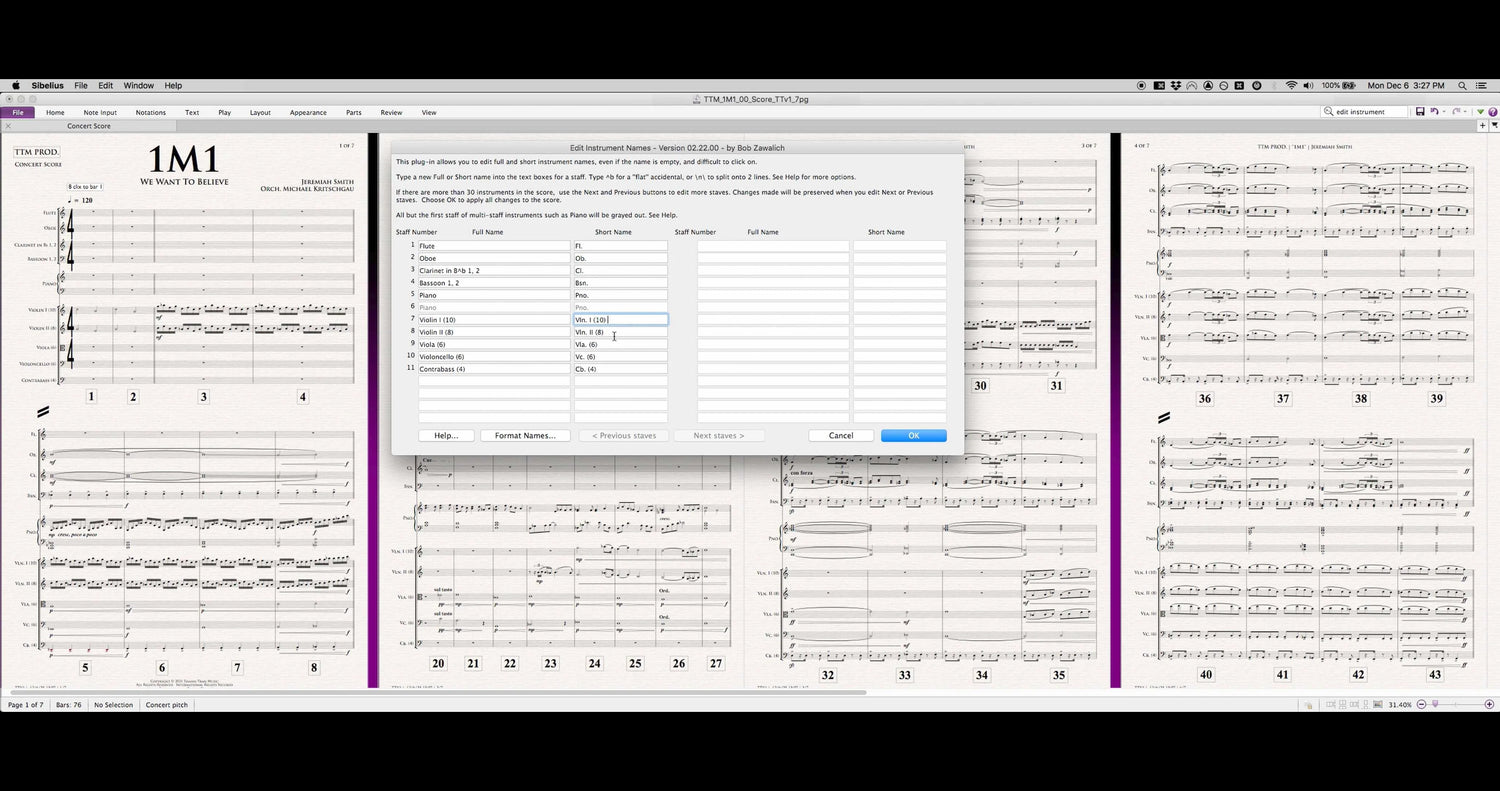The image size is (1500, 791).
Task: Click the plus icon to open new tab
Action: [1482, 126]
